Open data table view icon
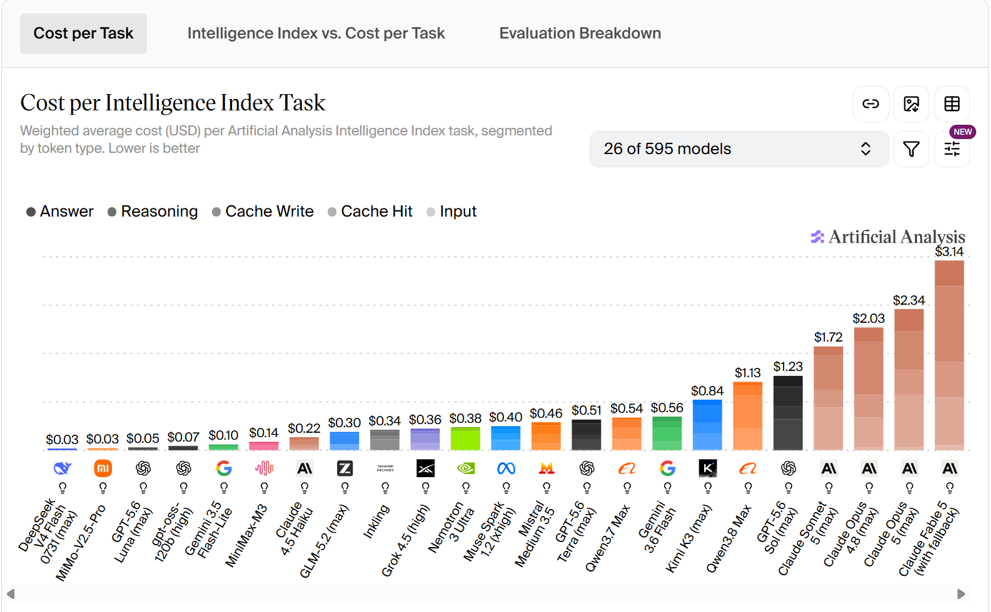 coord(952,104)
